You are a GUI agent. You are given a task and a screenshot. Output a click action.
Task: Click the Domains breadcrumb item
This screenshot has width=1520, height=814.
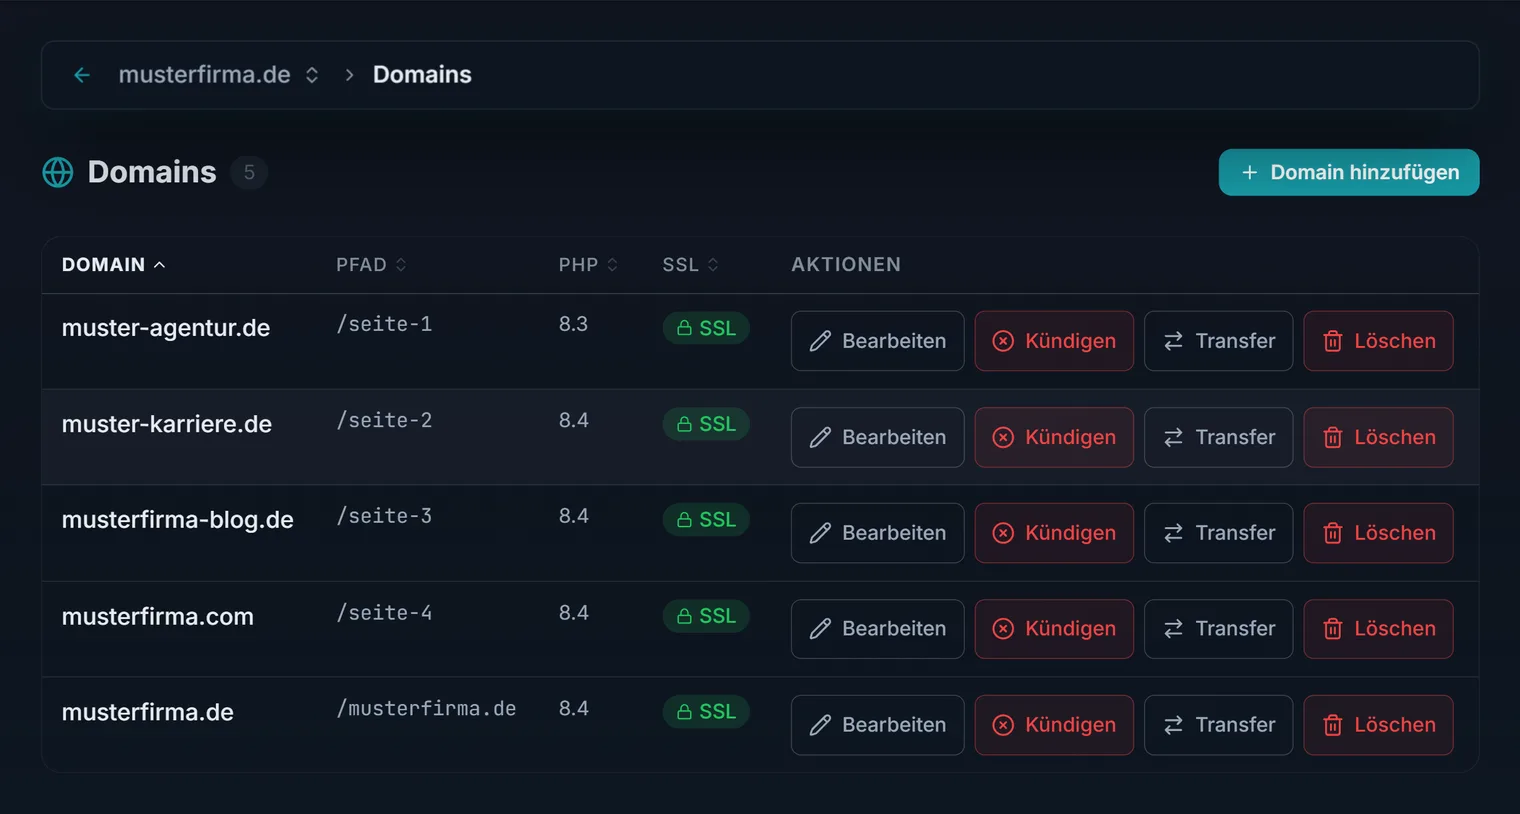422,75
